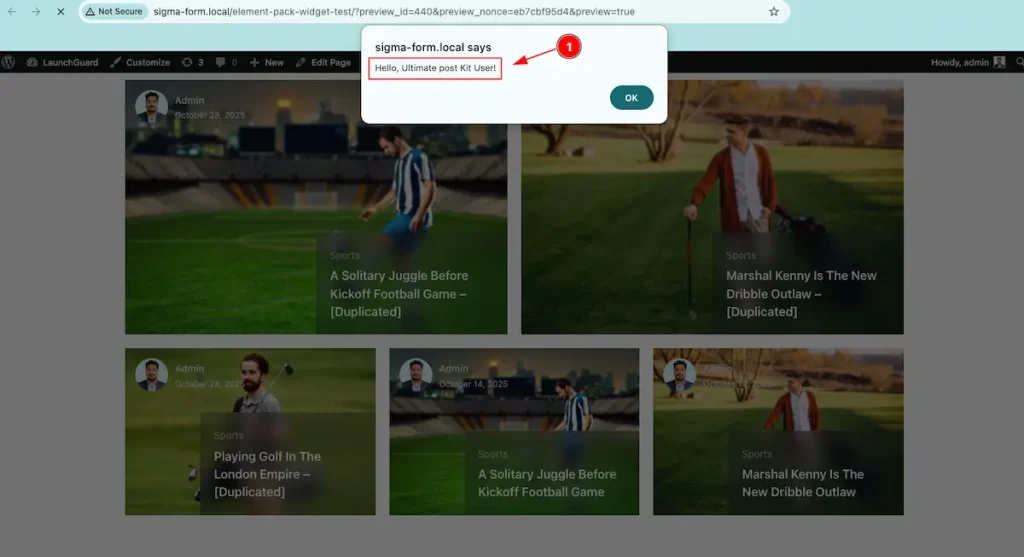1024x557 pixels.
Task: Open the comments bubble icon in admin bar
Action: [x=226, y=62]
